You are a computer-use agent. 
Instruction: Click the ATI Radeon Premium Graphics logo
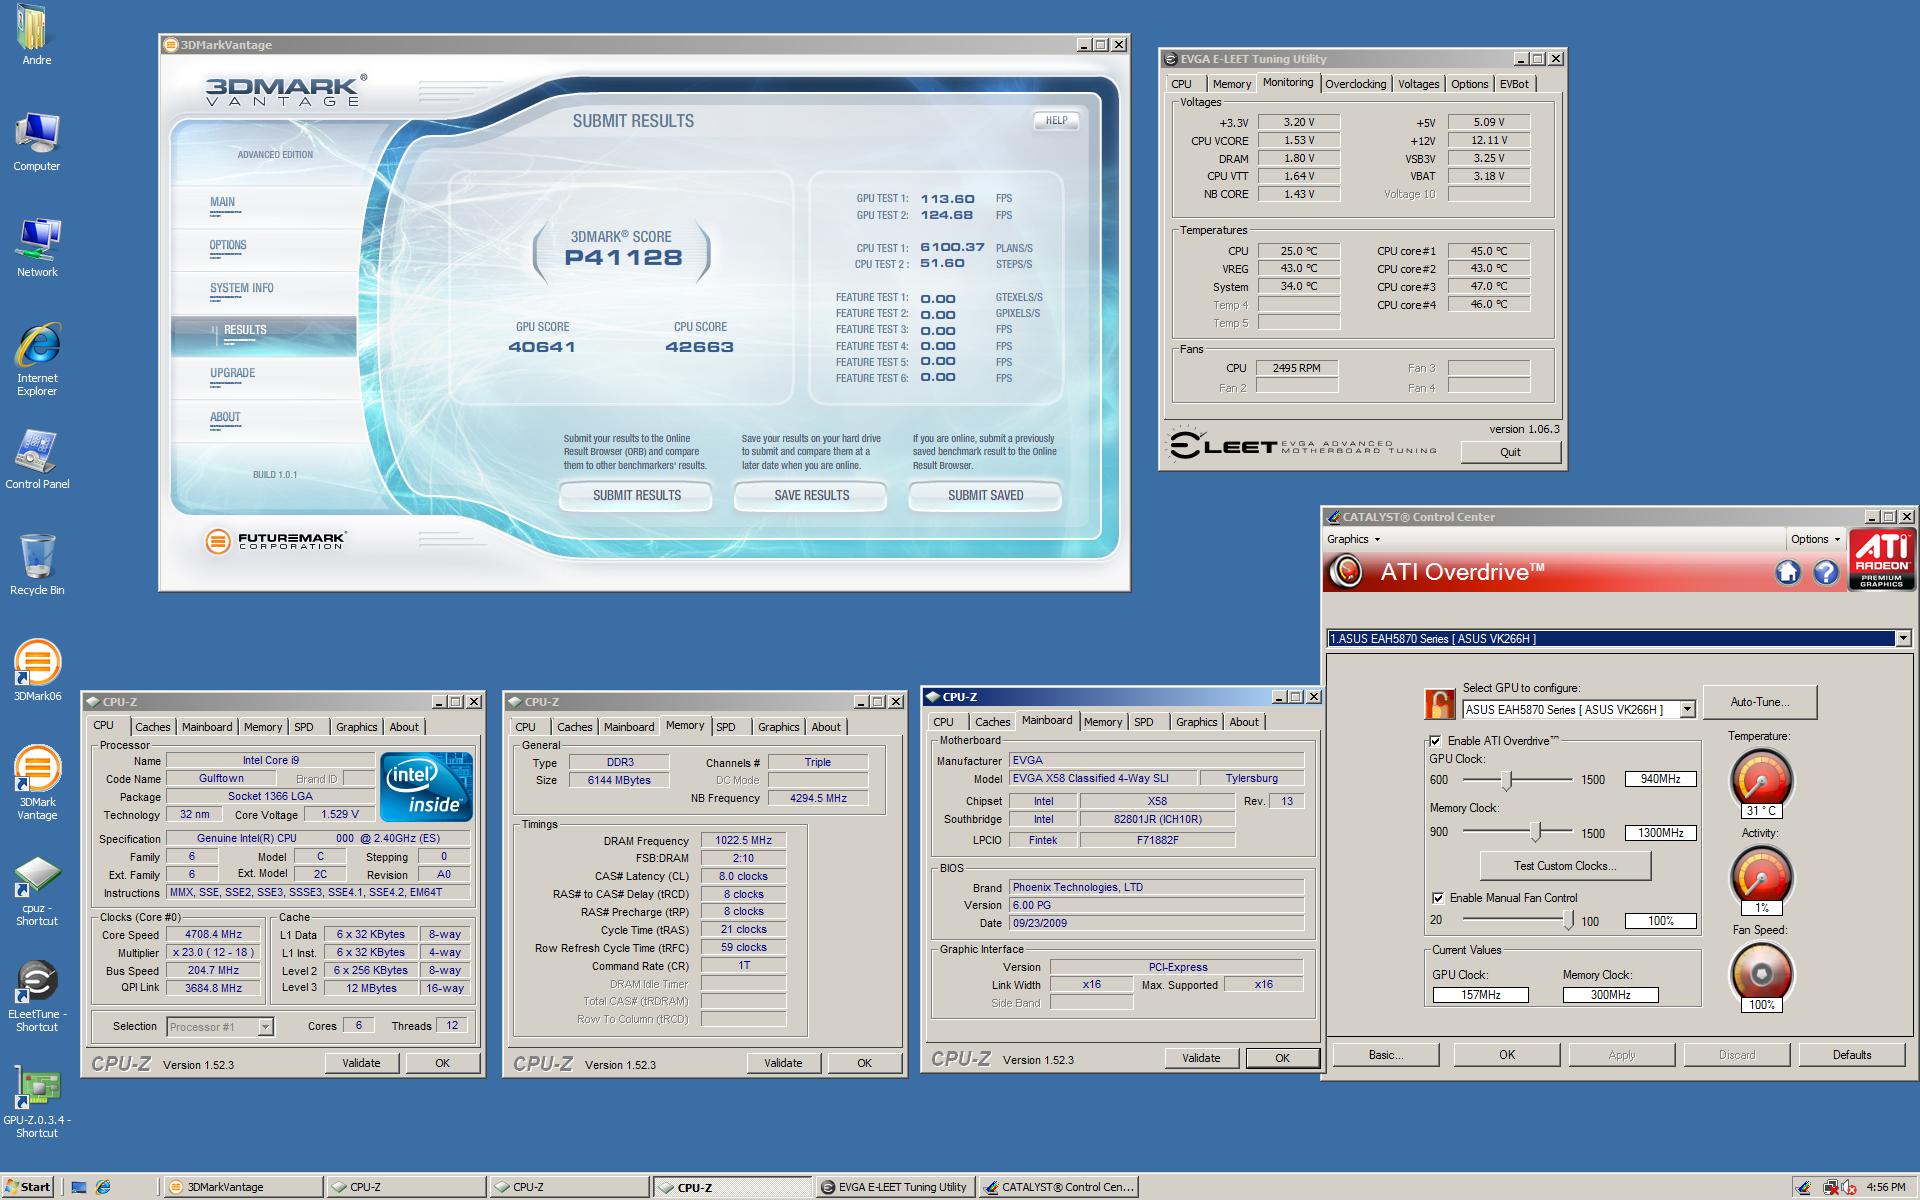1881,559
